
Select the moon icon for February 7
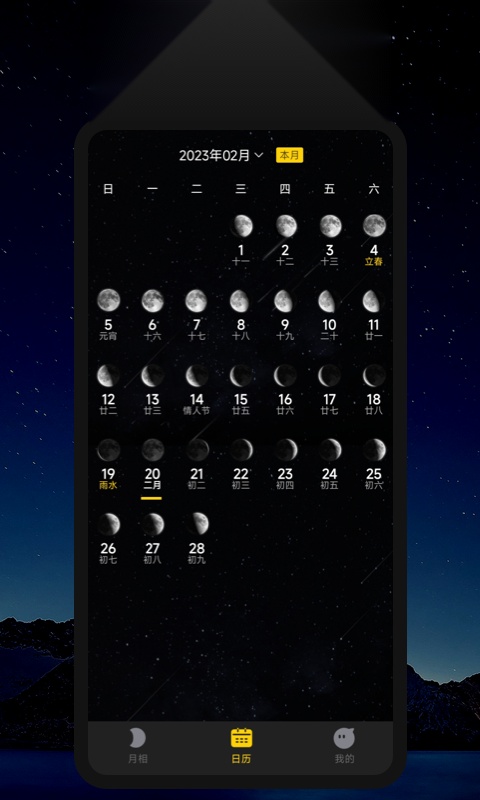(196, 301)
